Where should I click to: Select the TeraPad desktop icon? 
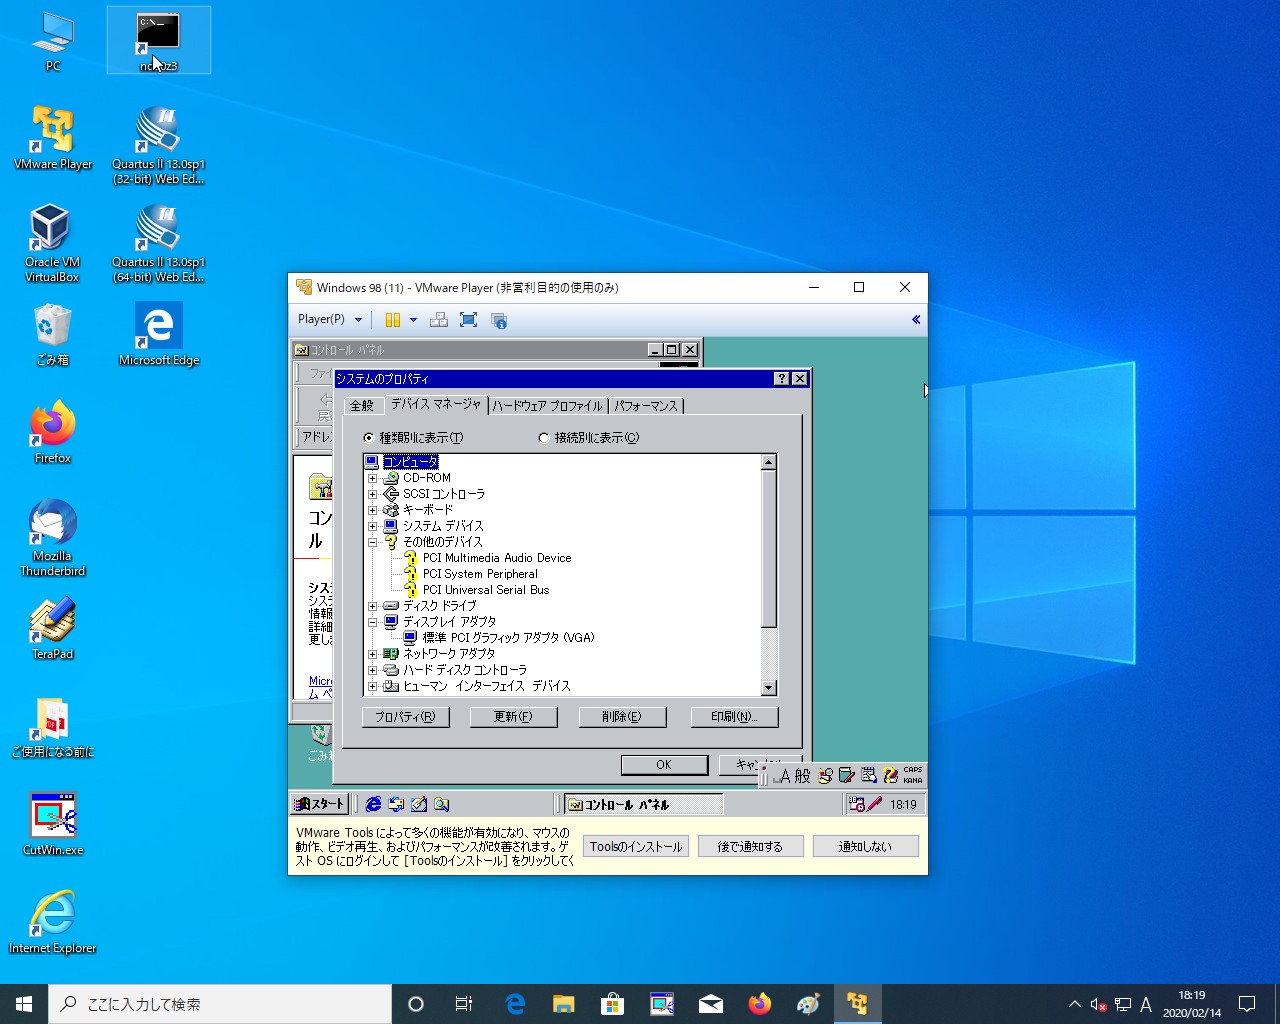point(52,628)
